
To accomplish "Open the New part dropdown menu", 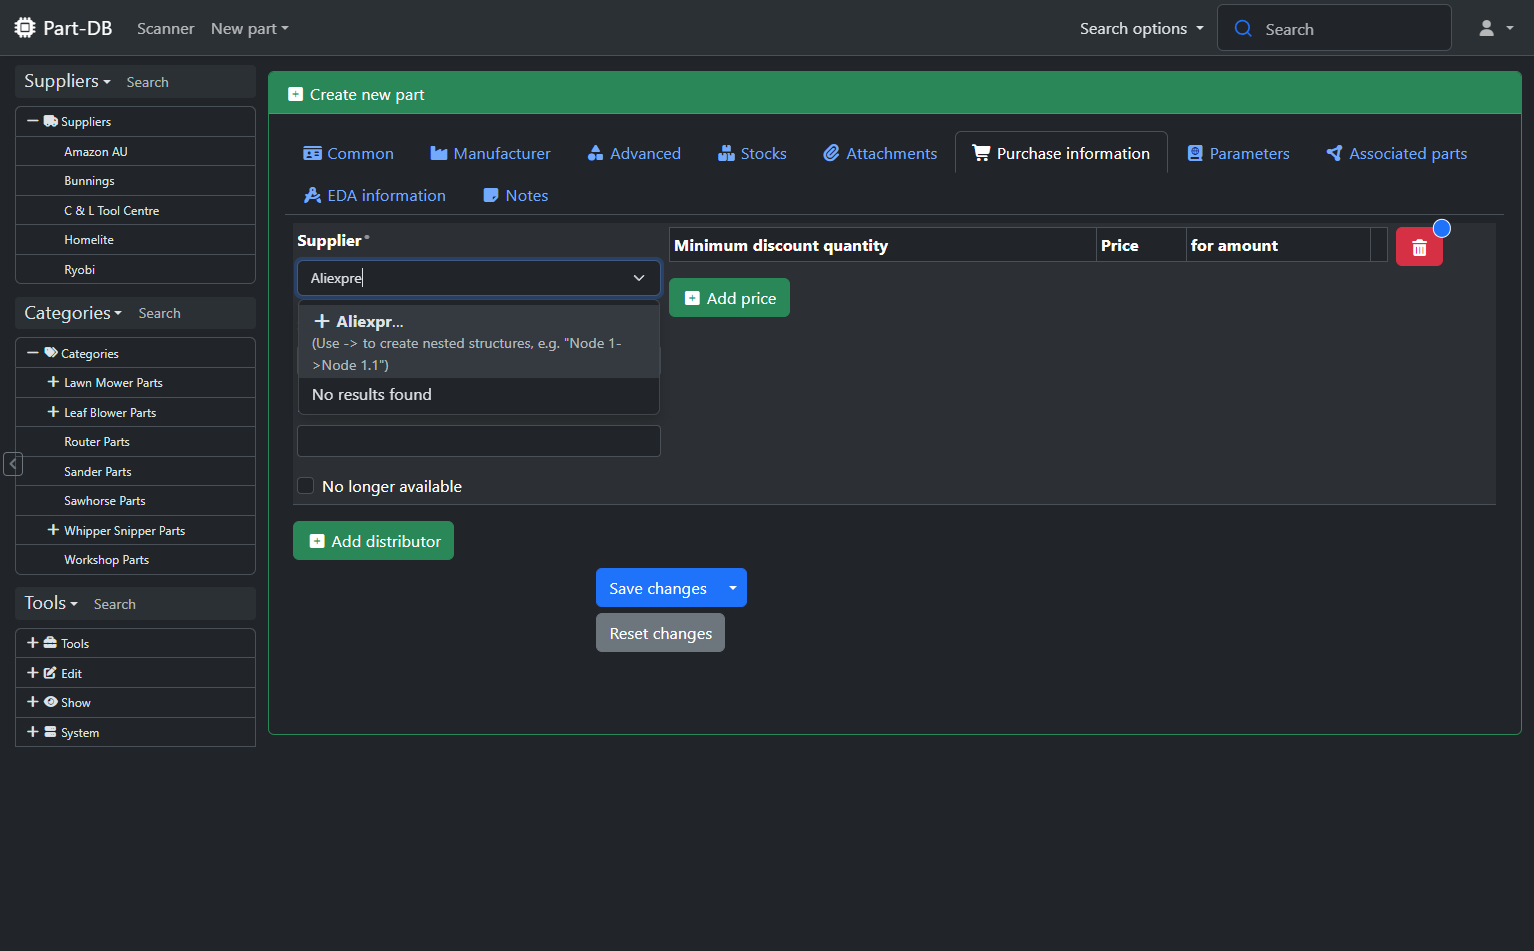I will [249, 28].
